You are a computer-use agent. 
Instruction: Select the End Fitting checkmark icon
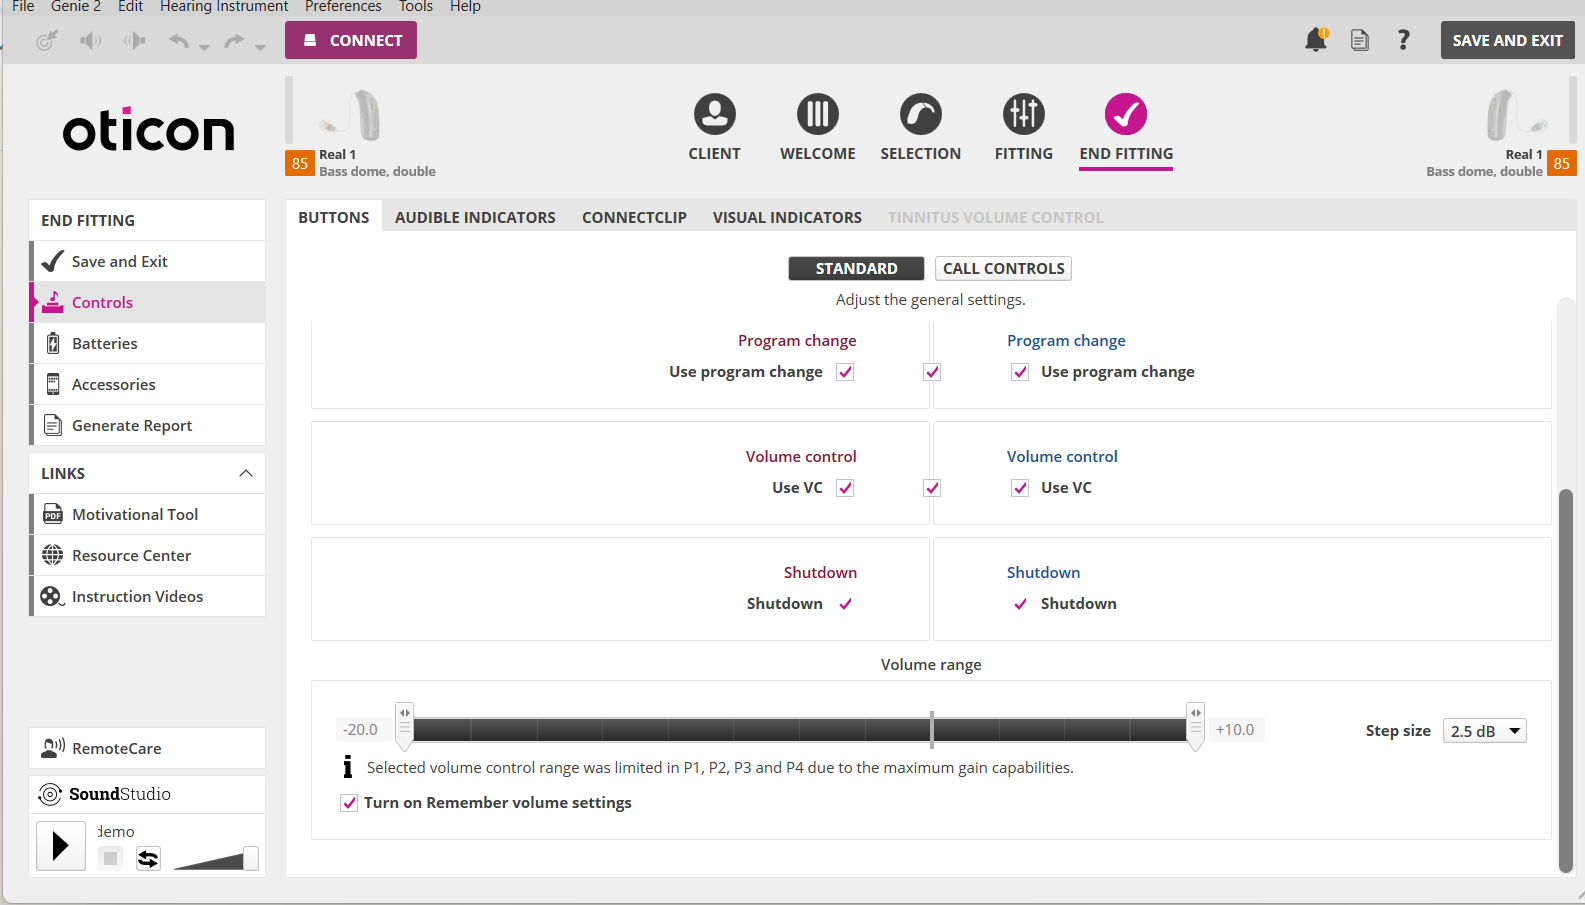pos(1126,114)
